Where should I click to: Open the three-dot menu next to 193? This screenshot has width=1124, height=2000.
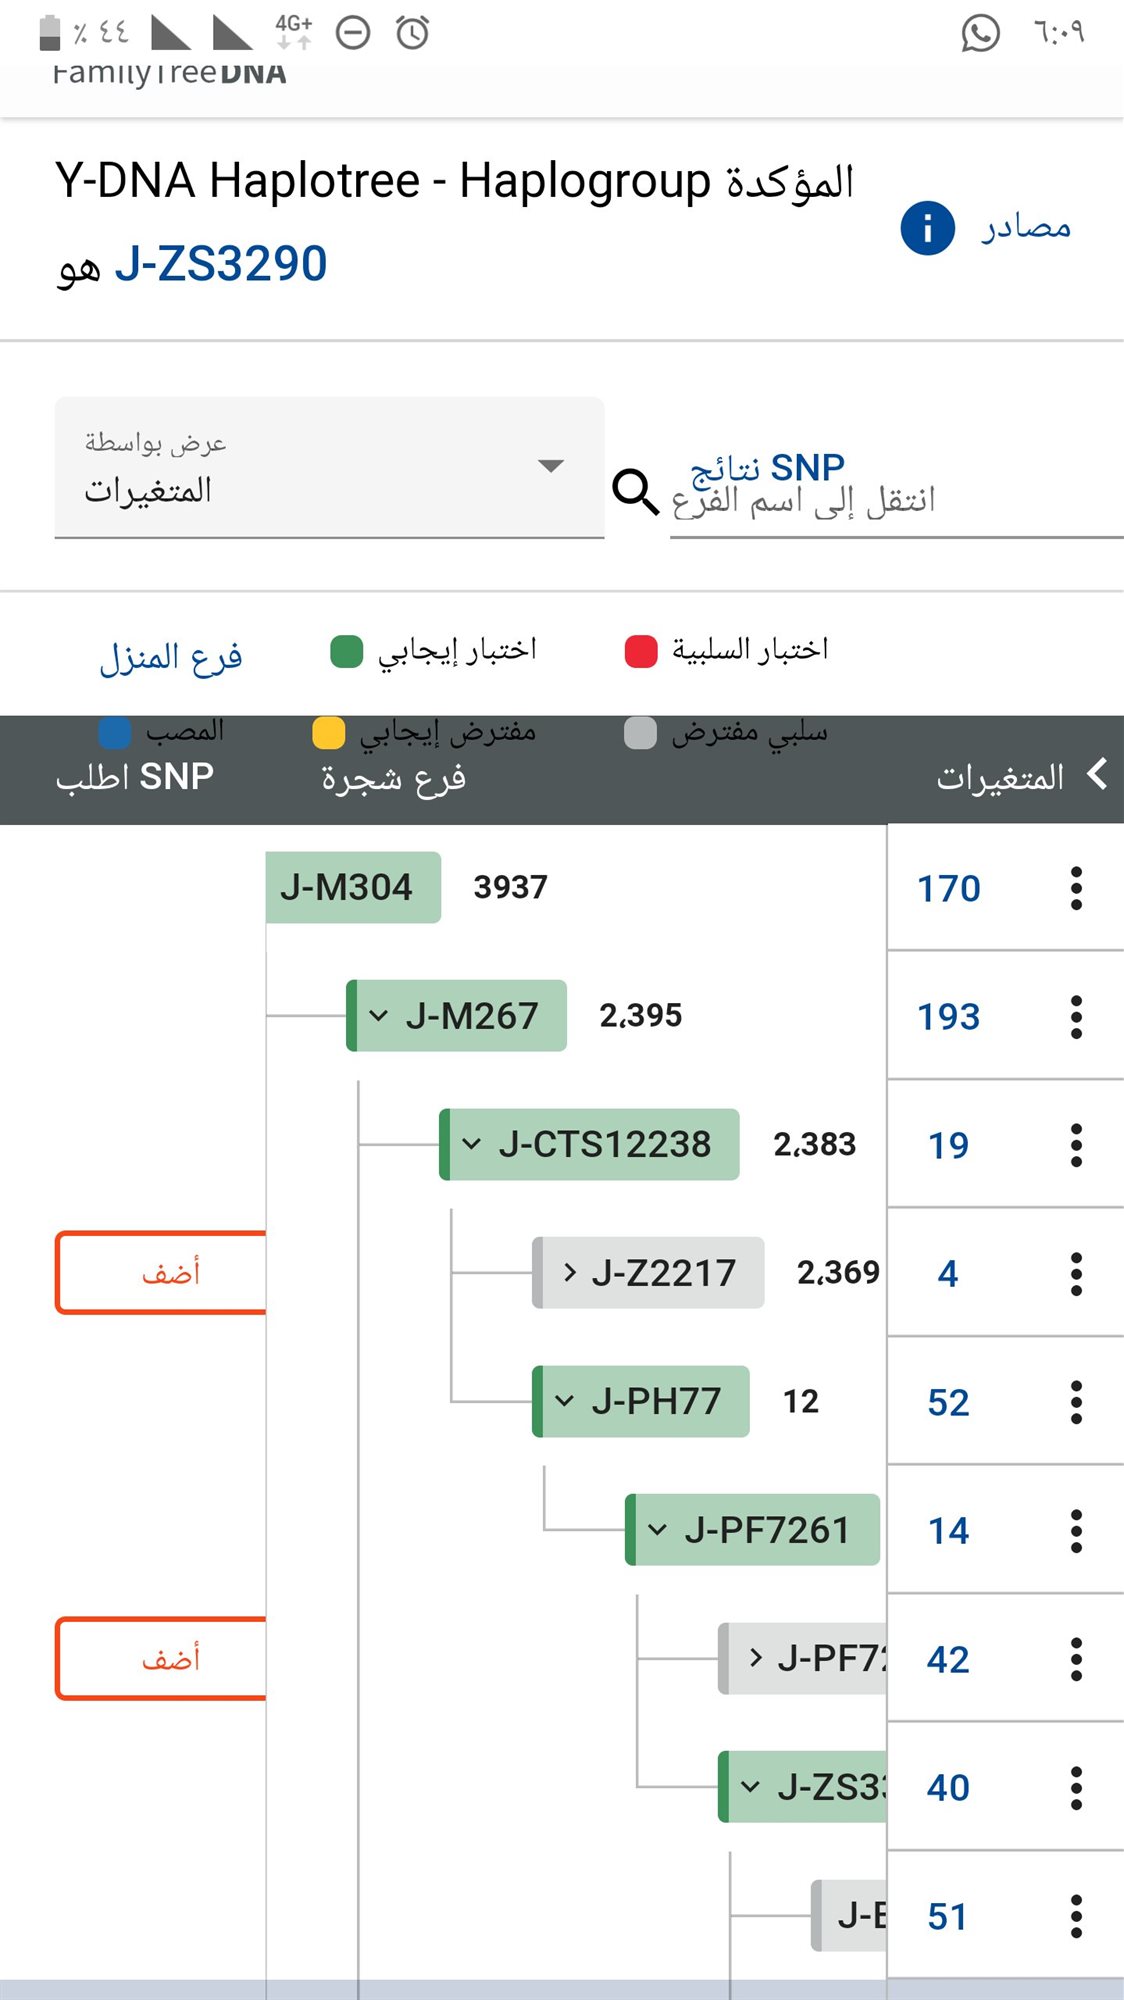point(1076,1016)
